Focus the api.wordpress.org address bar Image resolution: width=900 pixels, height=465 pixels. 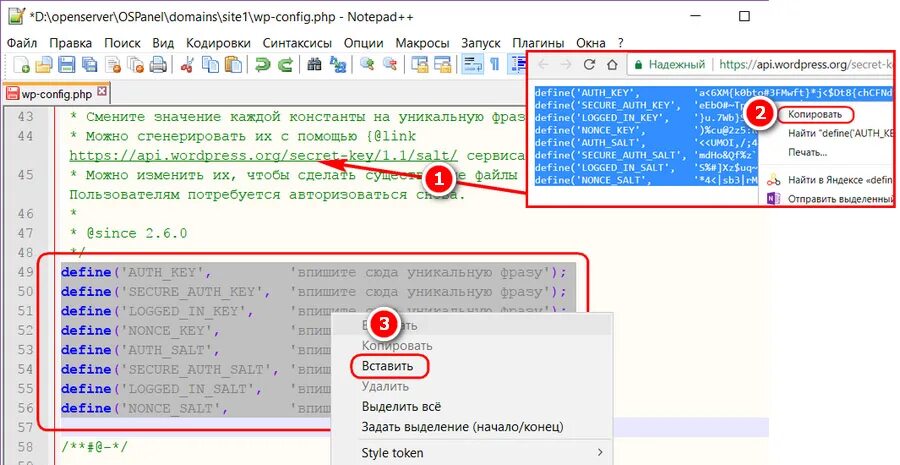[806, 64]
